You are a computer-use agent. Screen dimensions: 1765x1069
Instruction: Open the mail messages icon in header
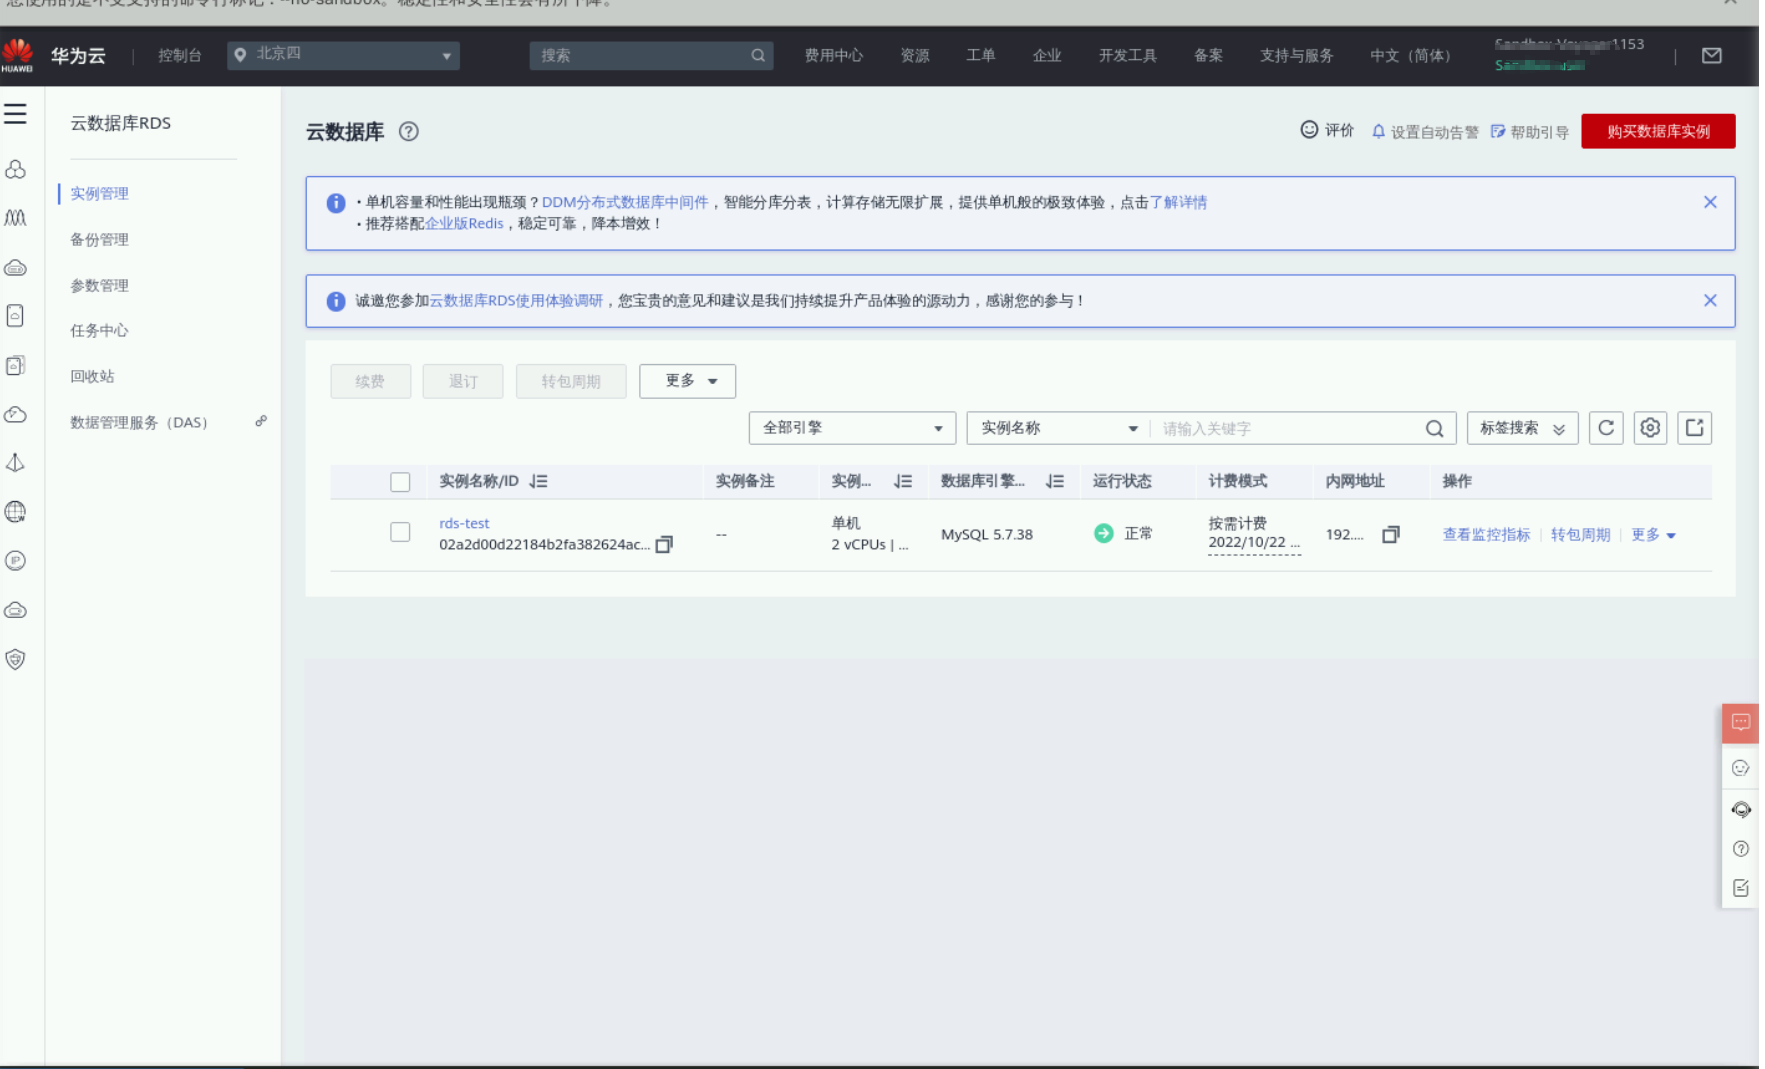[x=1711, y=56]
